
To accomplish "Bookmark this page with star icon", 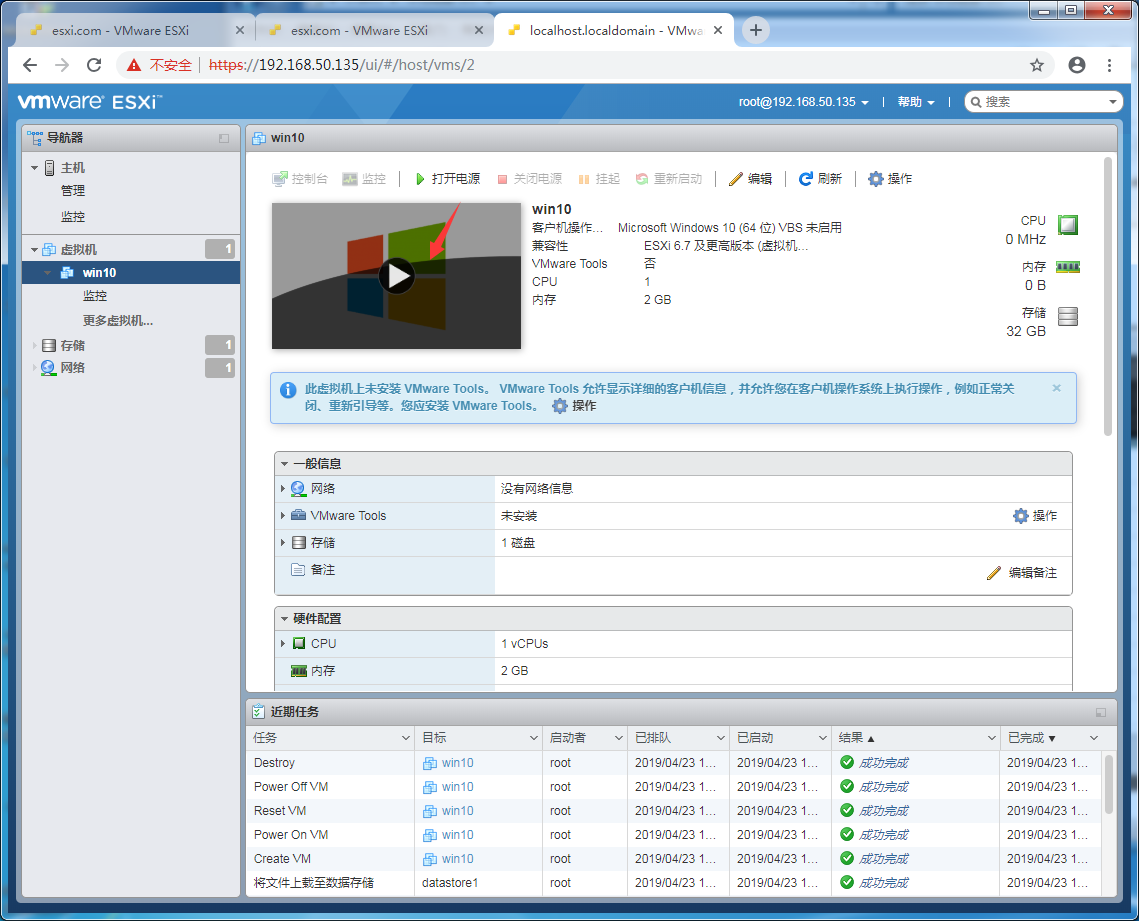I will (x=1037, y=65).
